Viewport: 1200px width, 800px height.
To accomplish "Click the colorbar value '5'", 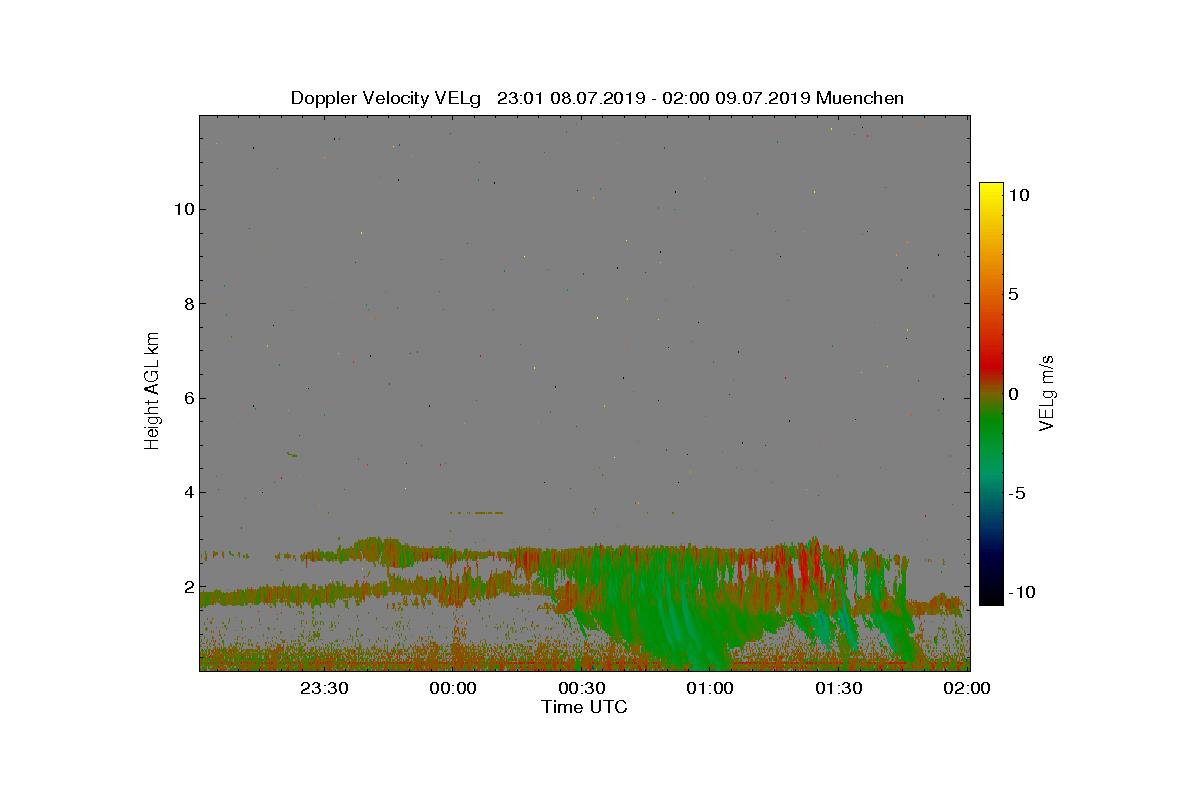I will (x=1013, y=295).
